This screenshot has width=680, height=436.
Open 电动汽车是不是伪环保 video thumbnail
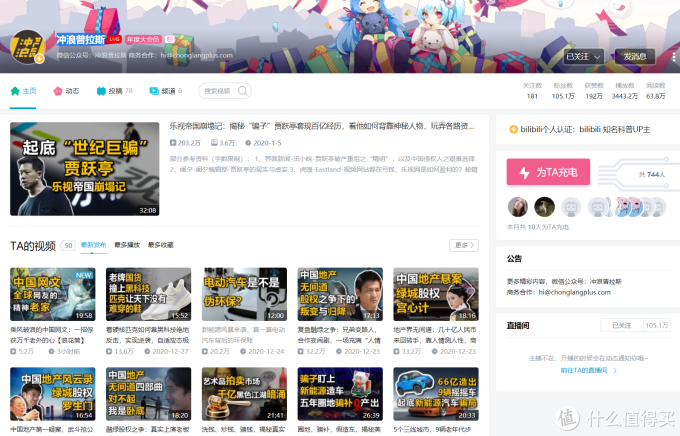coord(244,294)
